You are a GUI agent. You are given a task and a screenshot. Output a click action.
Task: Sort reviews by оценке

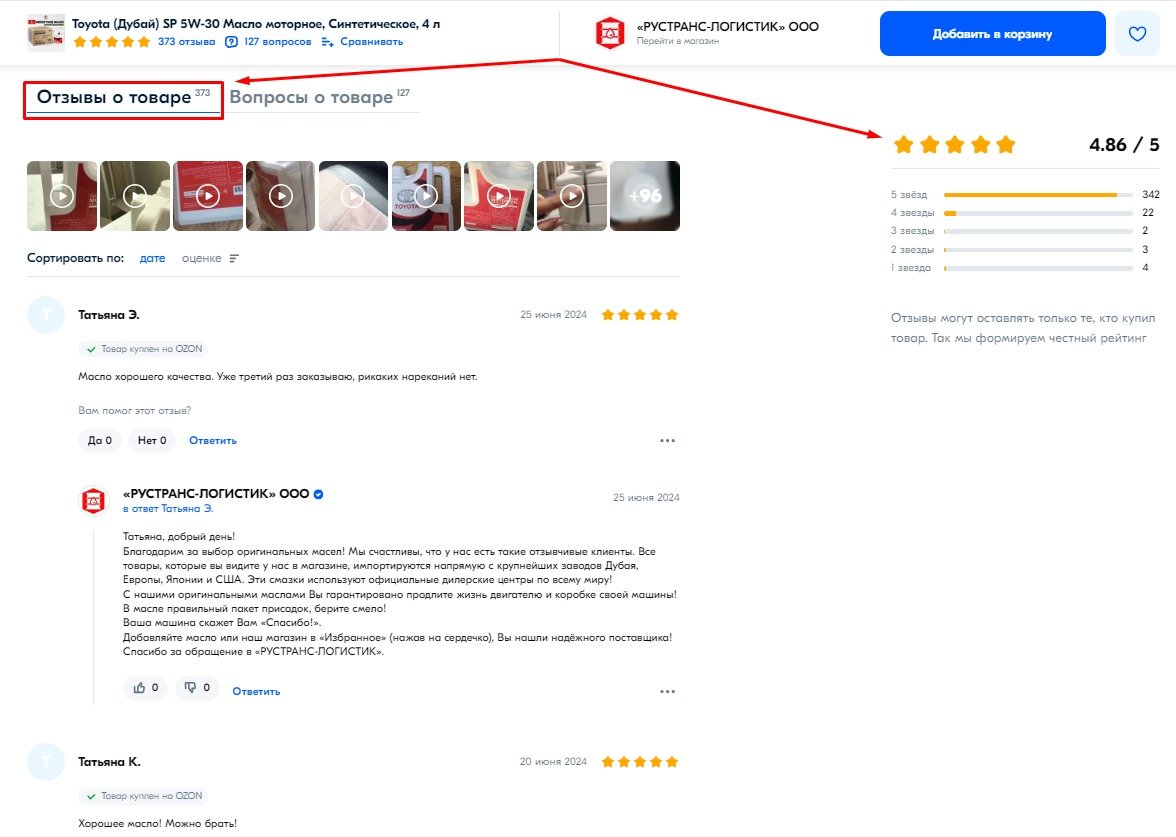(x=202, y=258)
